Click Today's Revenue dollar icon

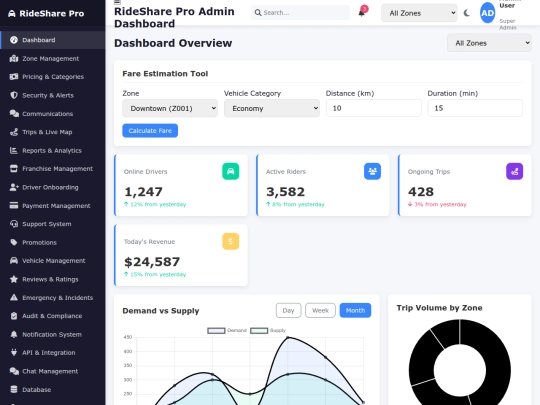(x=231, y=241)
